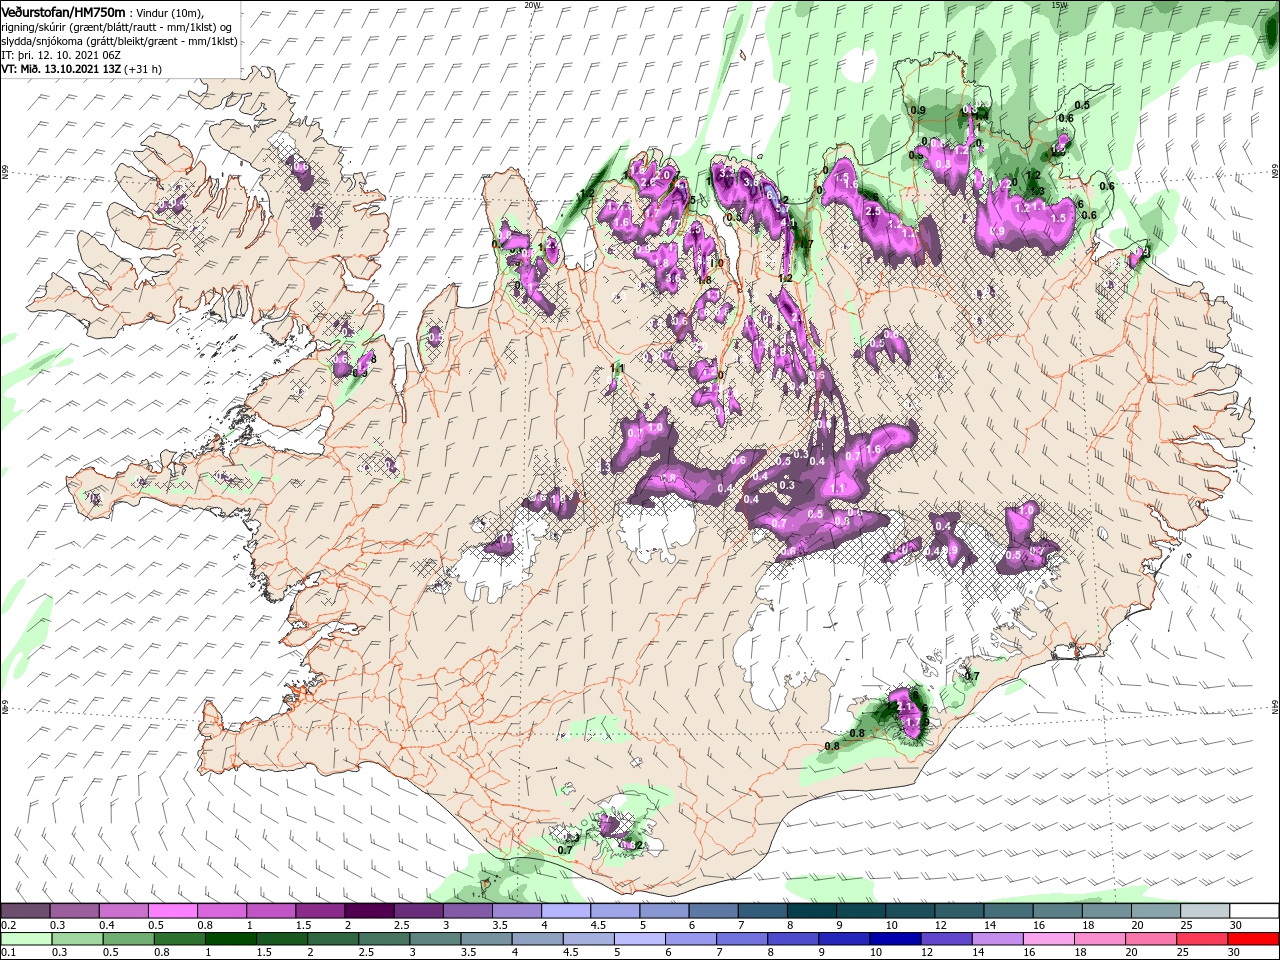The image size is (1280, 960).
Task: Select the snow legend swatch starting at 0.4
Action: (124, 910)
